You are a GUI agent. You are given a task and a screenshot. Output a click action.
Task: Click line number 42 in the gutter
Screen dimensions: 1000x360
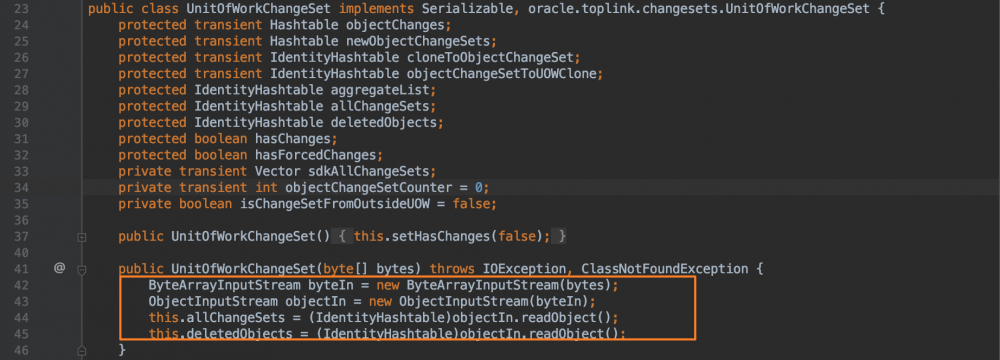(x=21, y=285)
